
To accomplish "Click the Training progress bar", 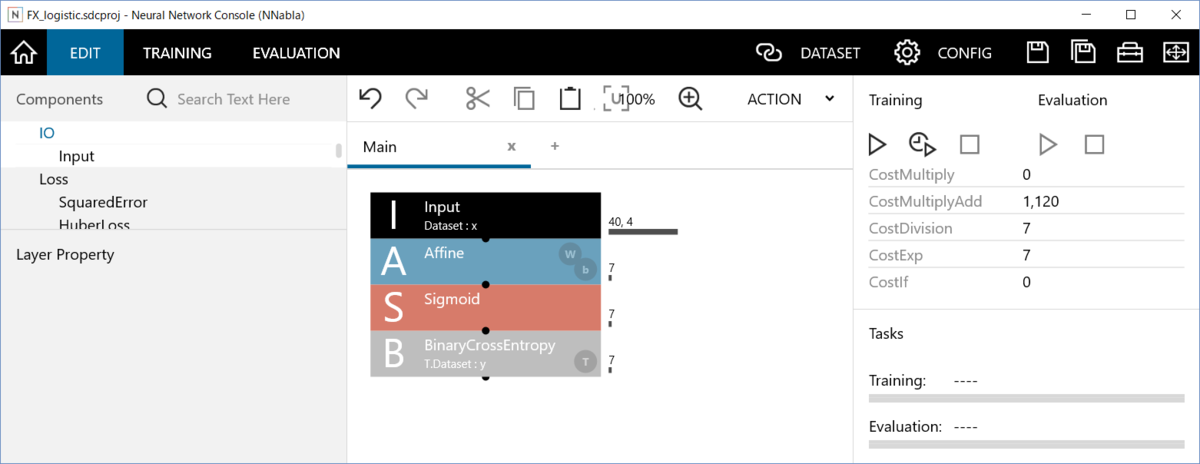I will (x=1027, y=398).
